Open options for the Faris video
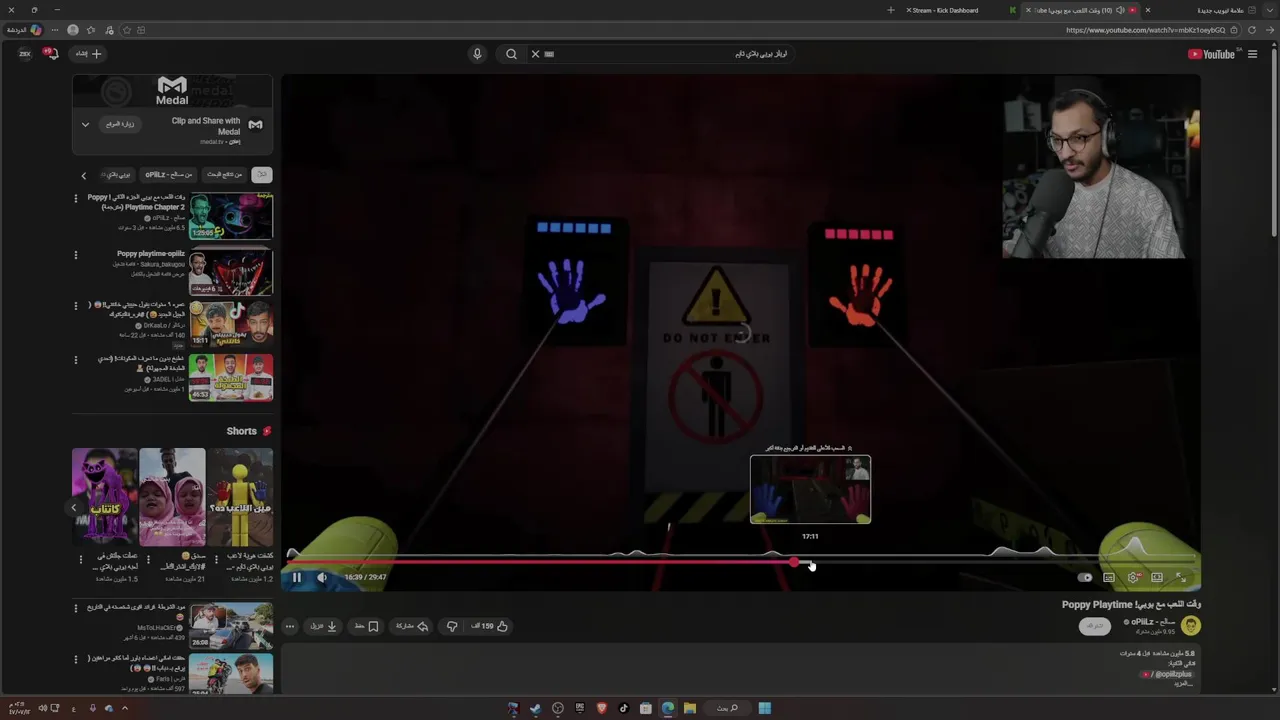The width and height of the screenshot is (1280, 720). tap(75, 660)
